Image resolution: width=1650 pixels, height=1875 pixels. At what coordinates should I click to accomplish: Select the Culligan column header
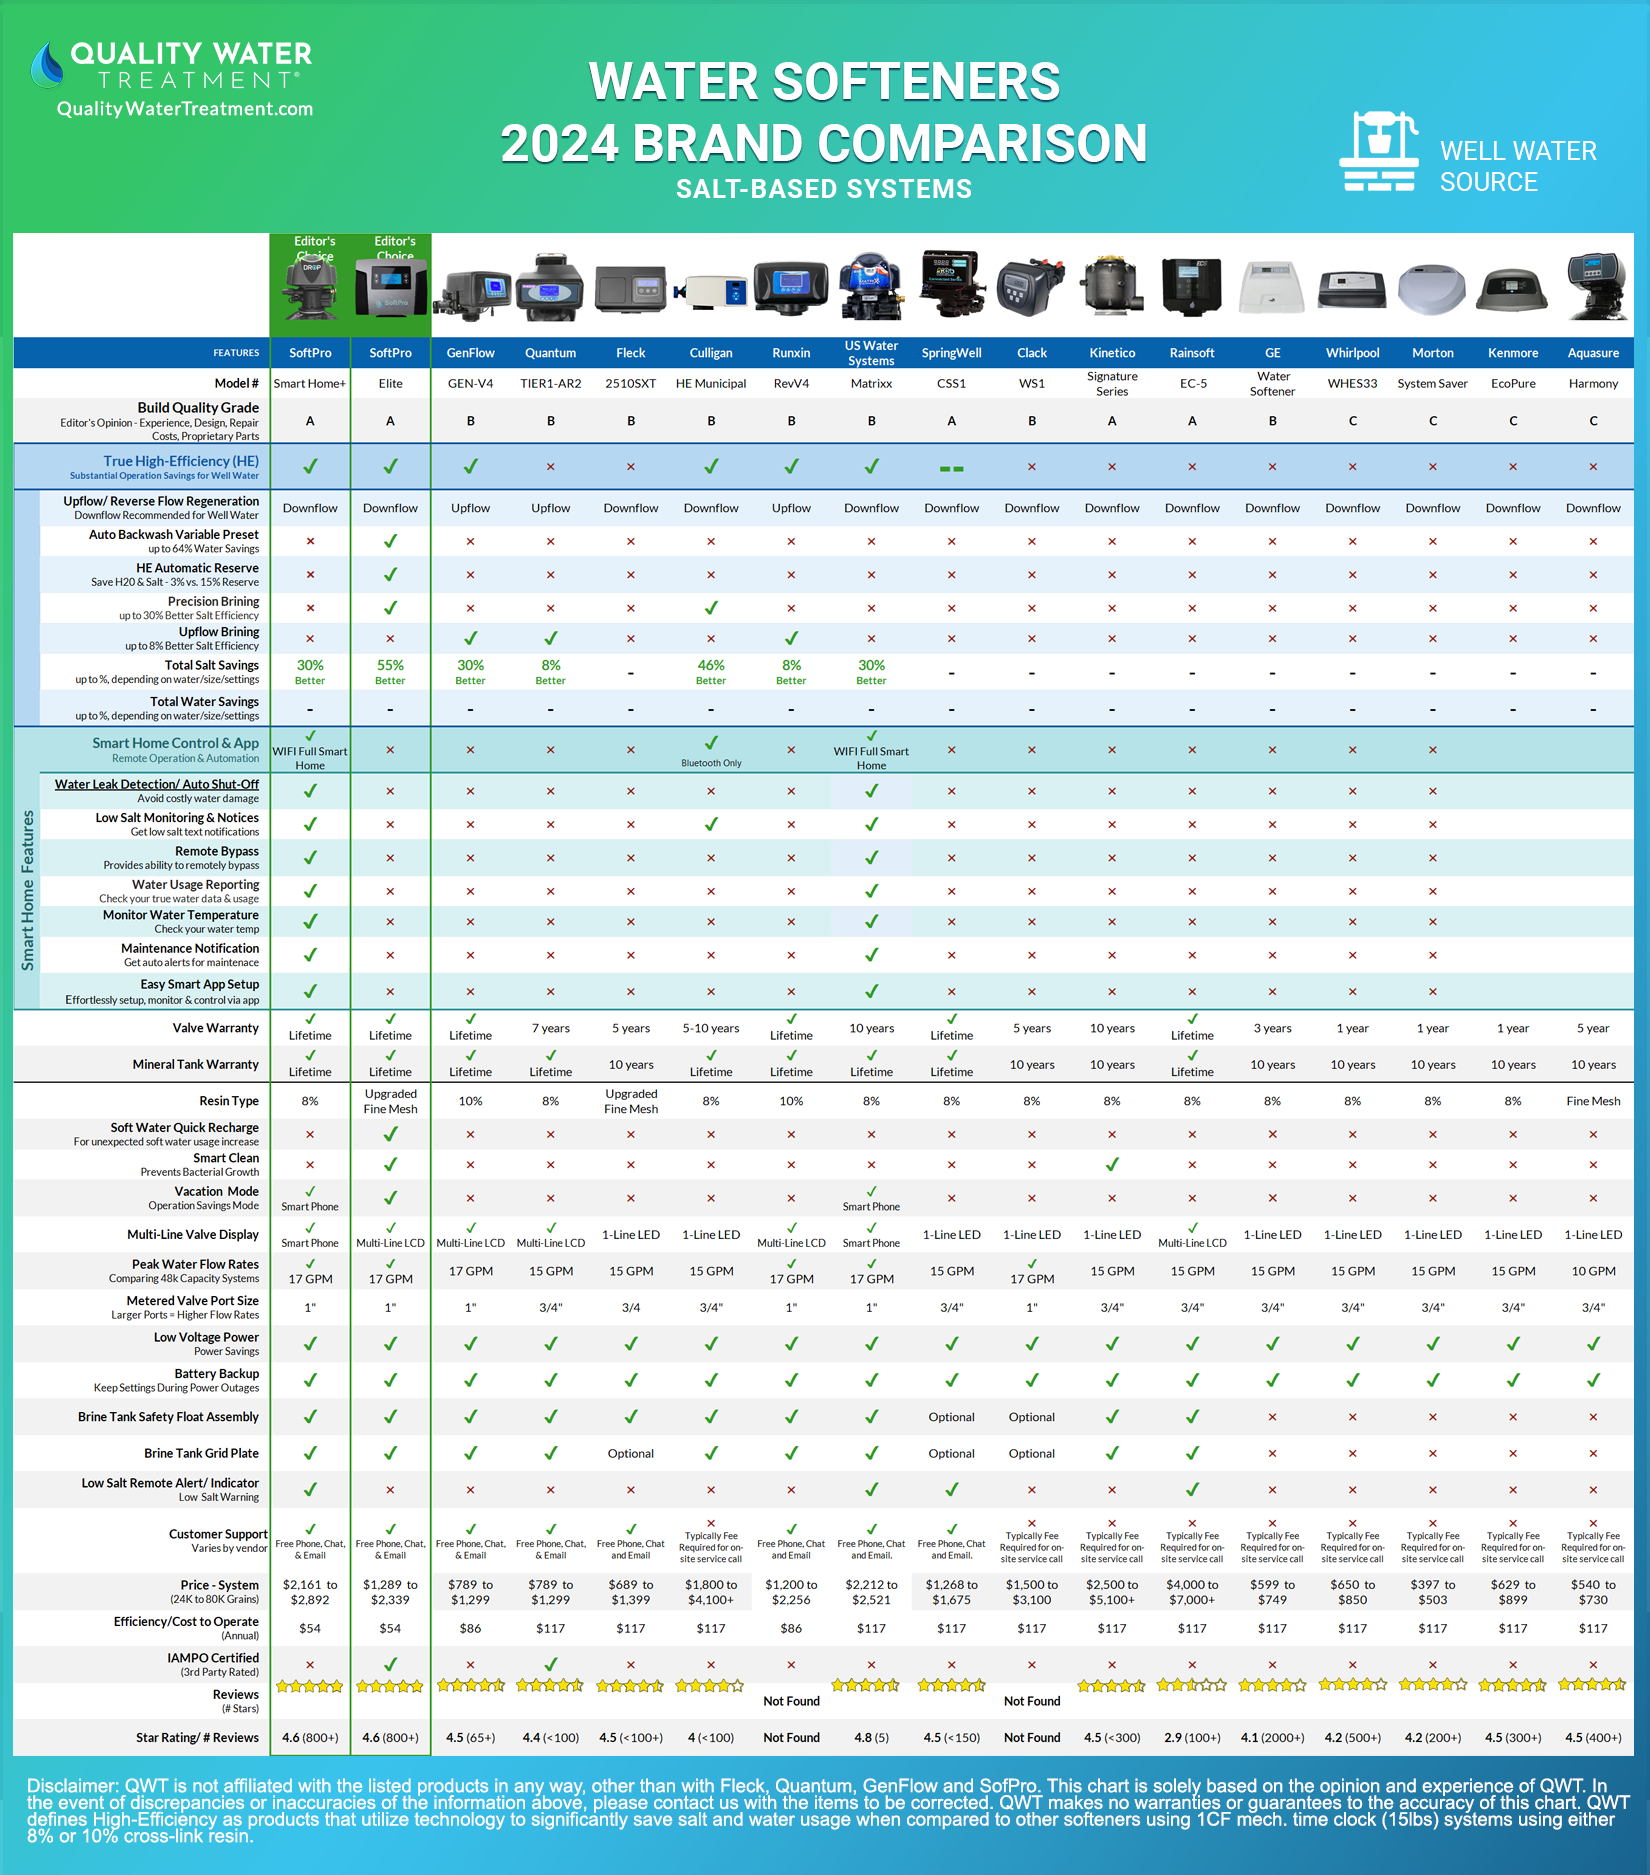click(x=711, y=353)
